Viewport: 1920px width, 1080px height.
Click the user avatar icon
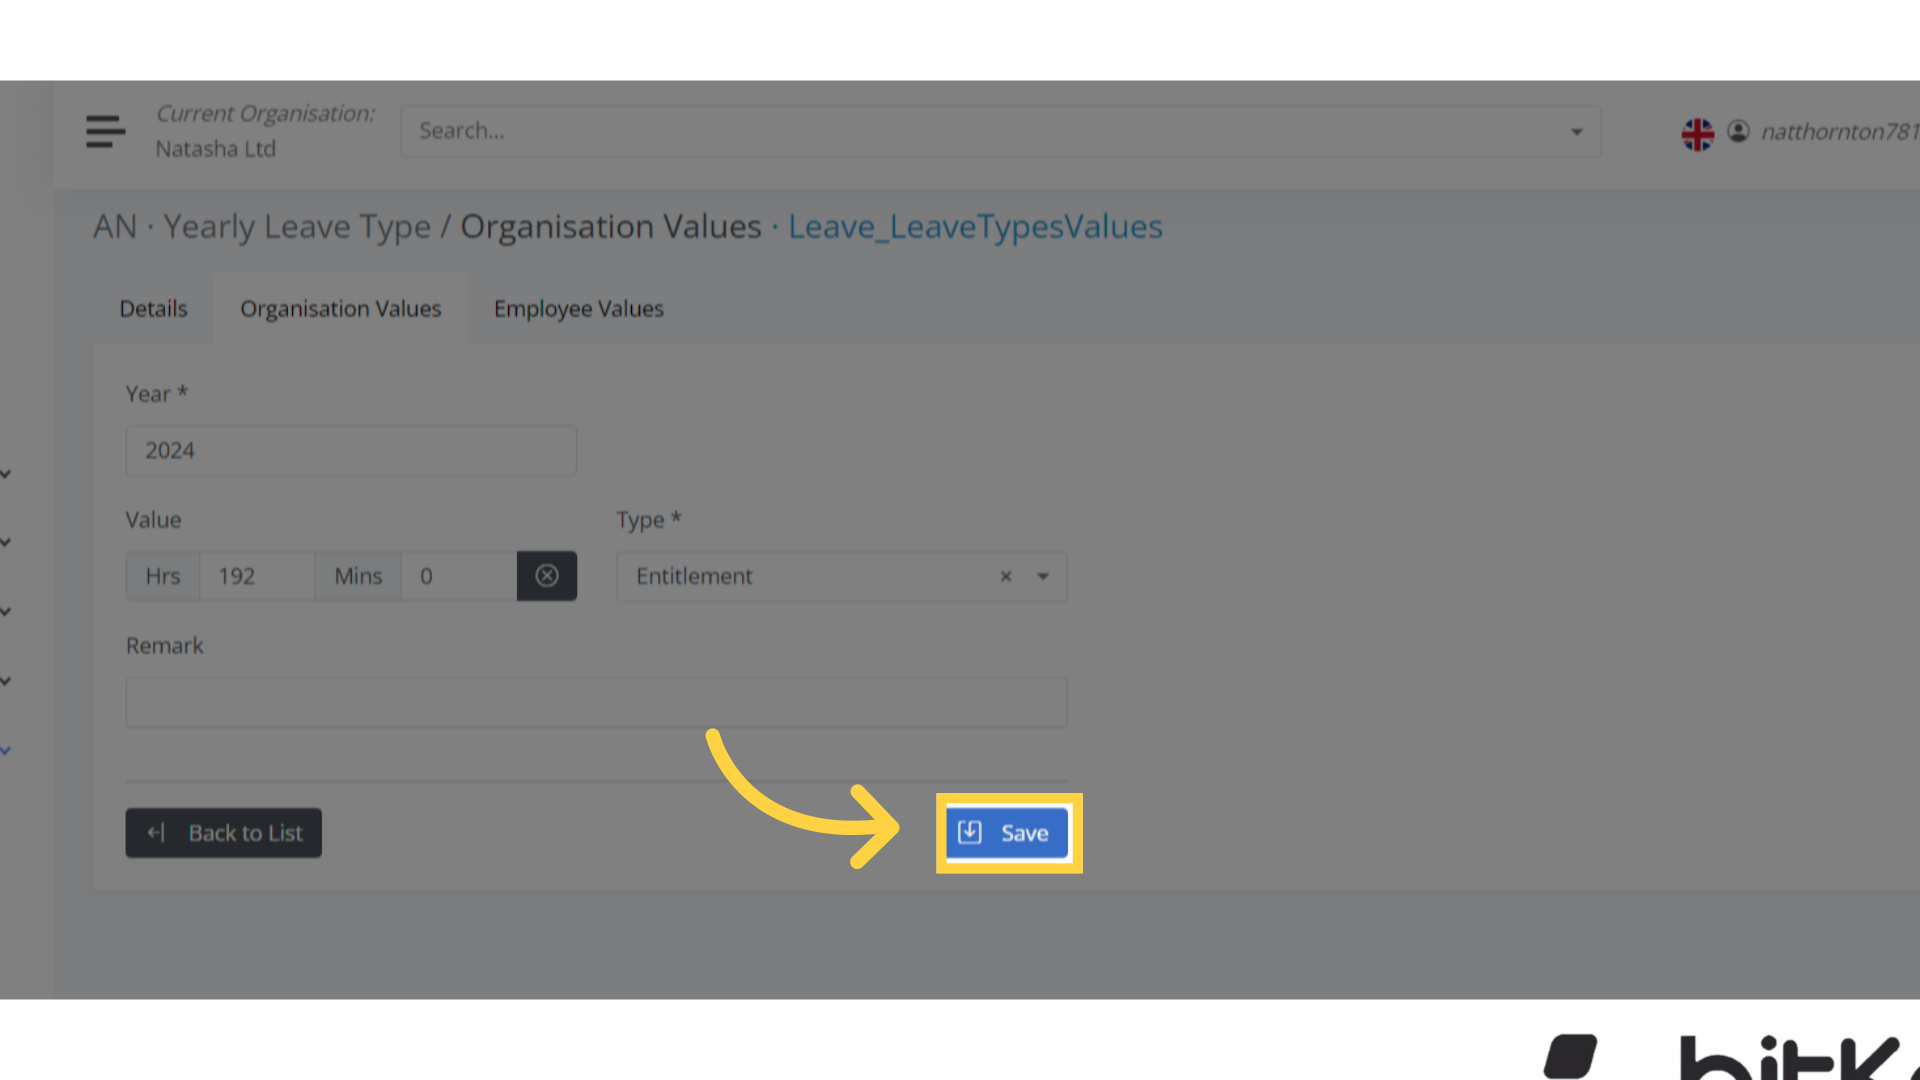1739,131
